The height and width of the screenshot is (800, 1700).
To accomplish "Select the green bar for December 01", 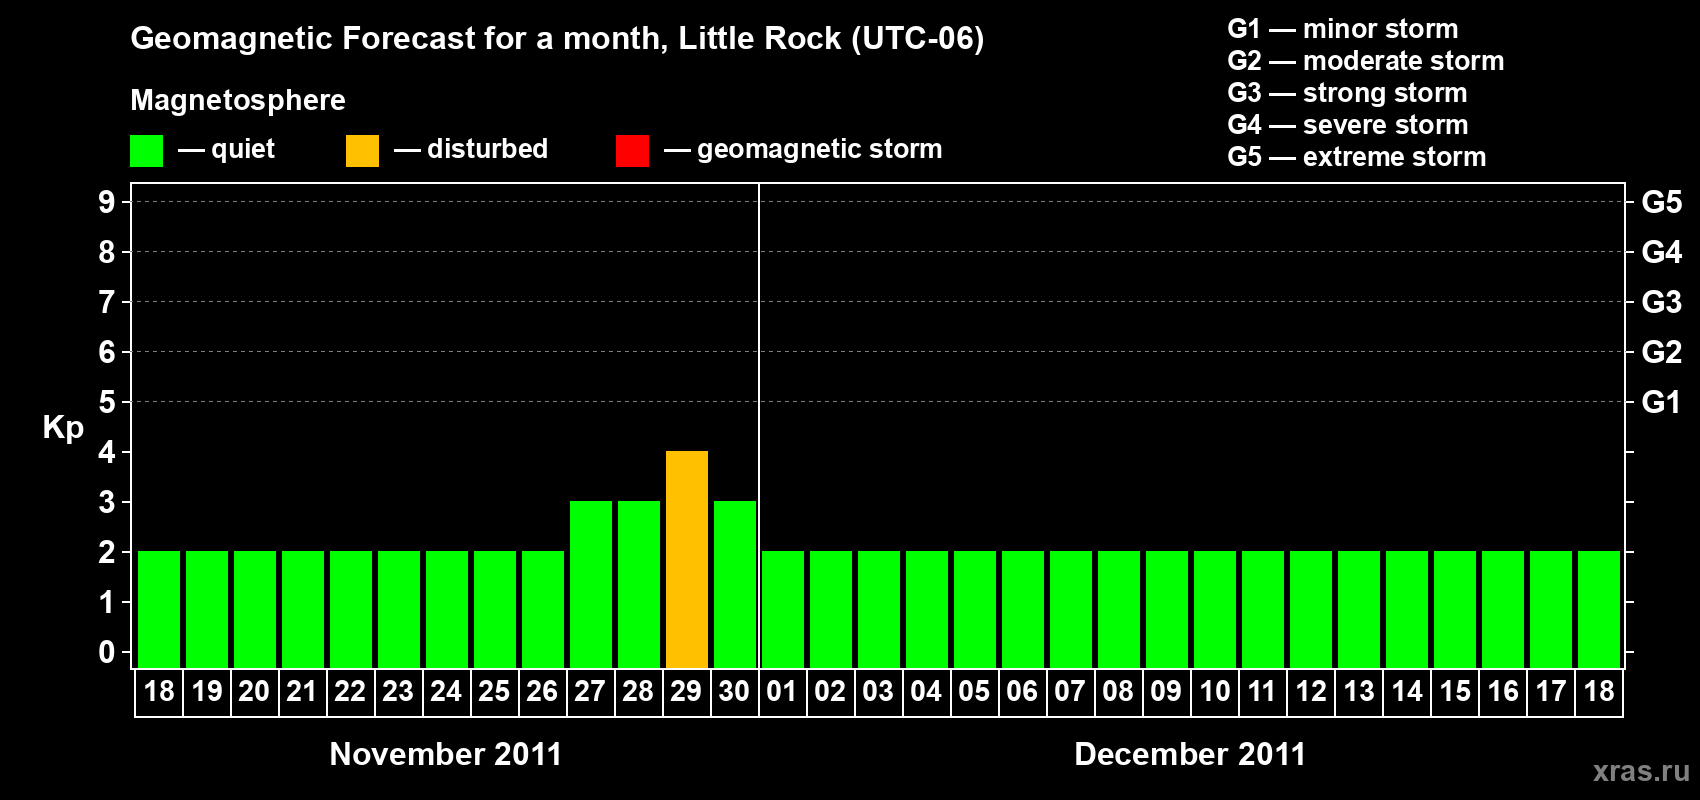I will point(783,609).
